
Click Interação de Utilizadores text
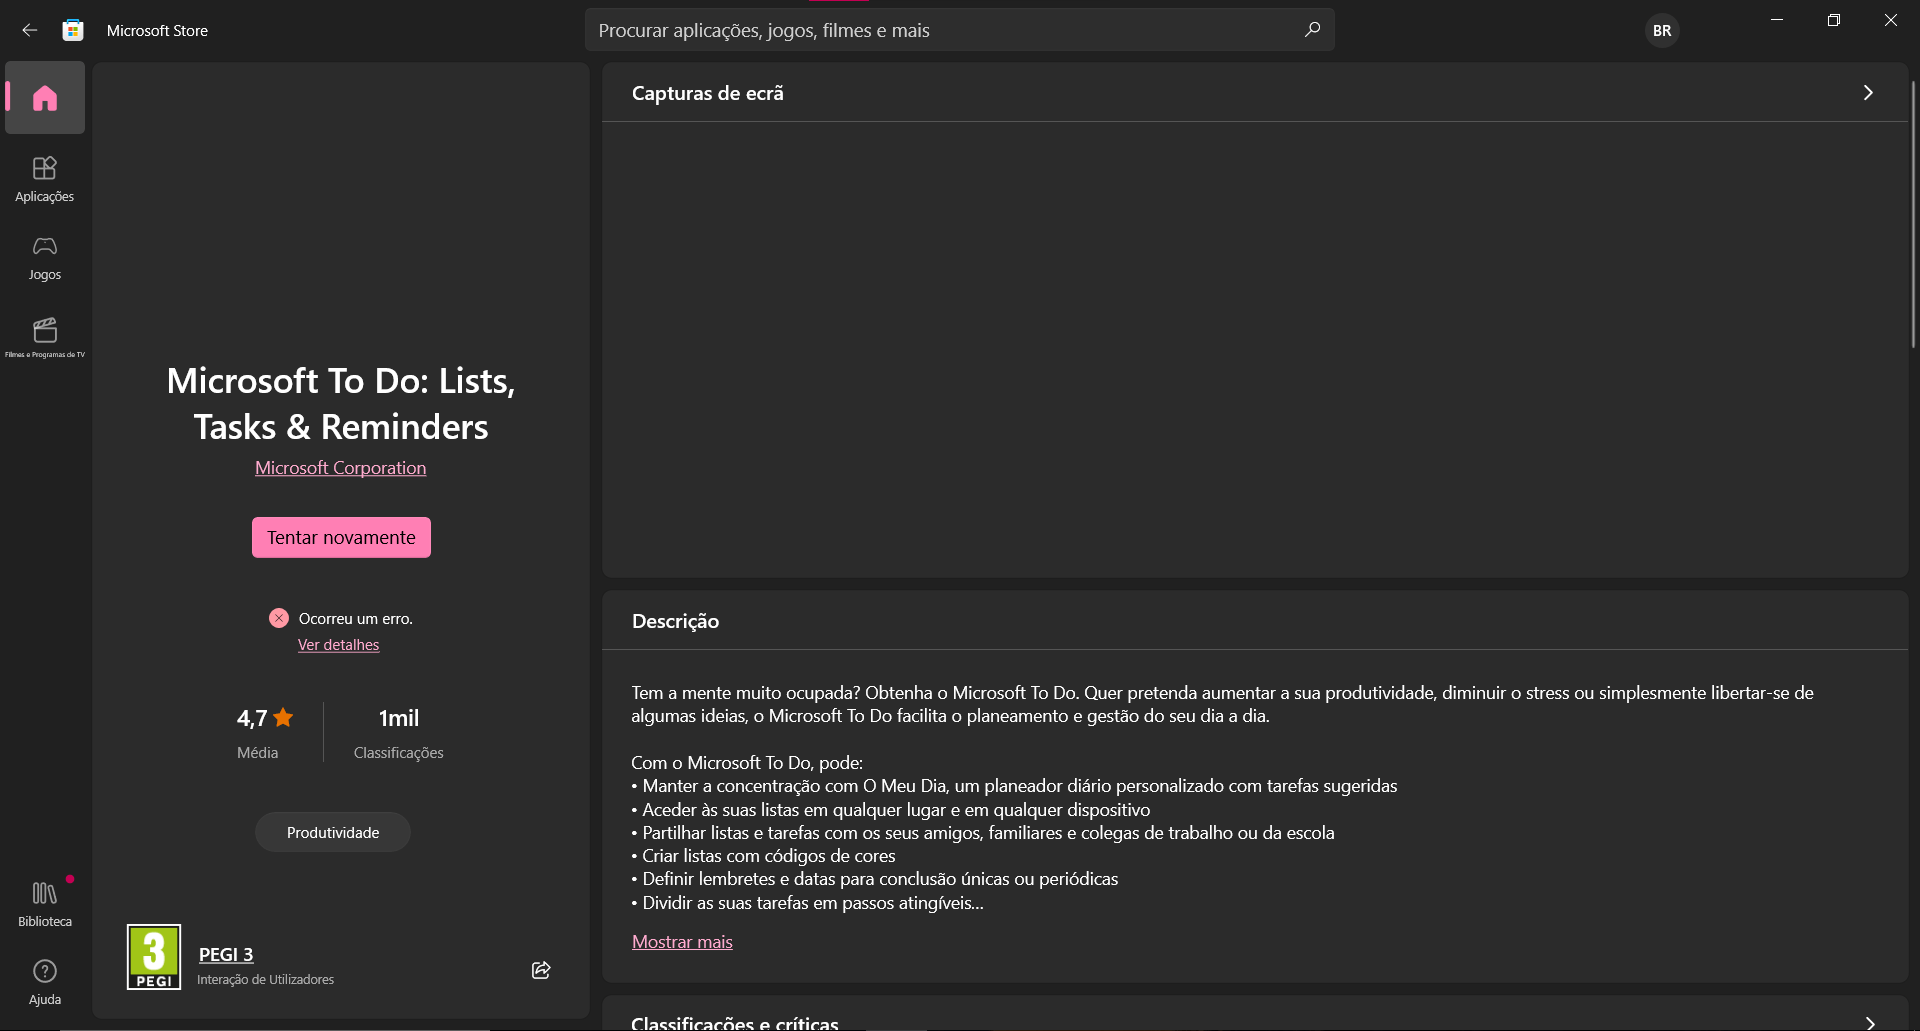point(265,980)
